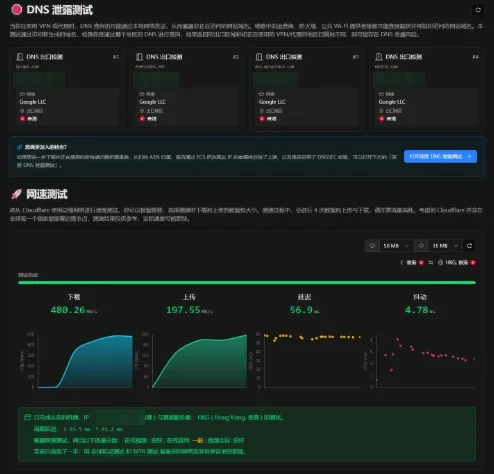The image size is (494, 474).
Task: Click the DNS 泄露测试 heading
Action: 59,10
